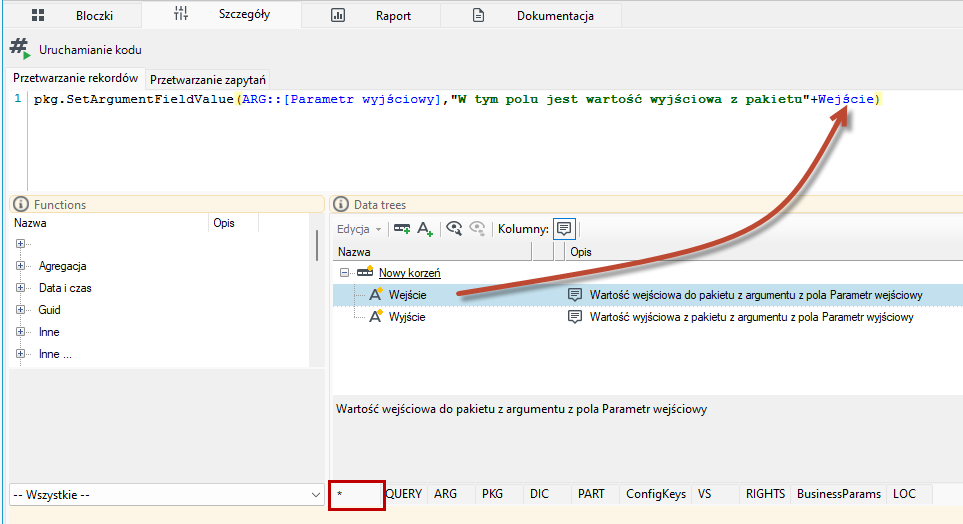Select the ConfigKeys data tree tab

(x=655, y=494)
